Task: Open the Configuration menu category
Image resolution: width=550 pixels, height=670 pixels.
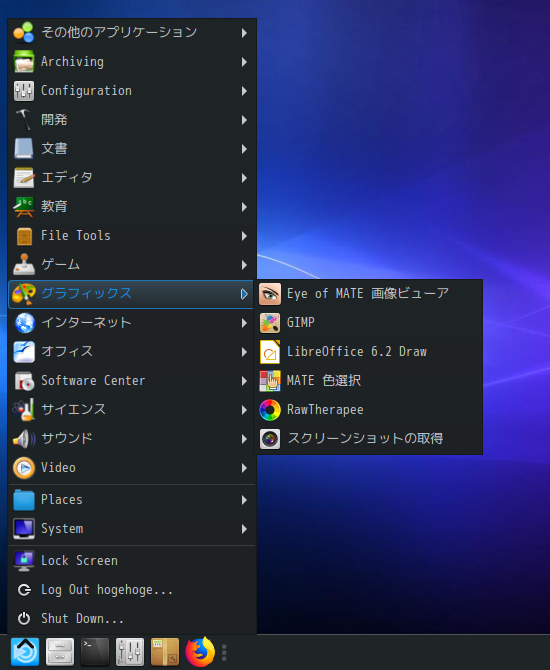Action: point(132,91)
